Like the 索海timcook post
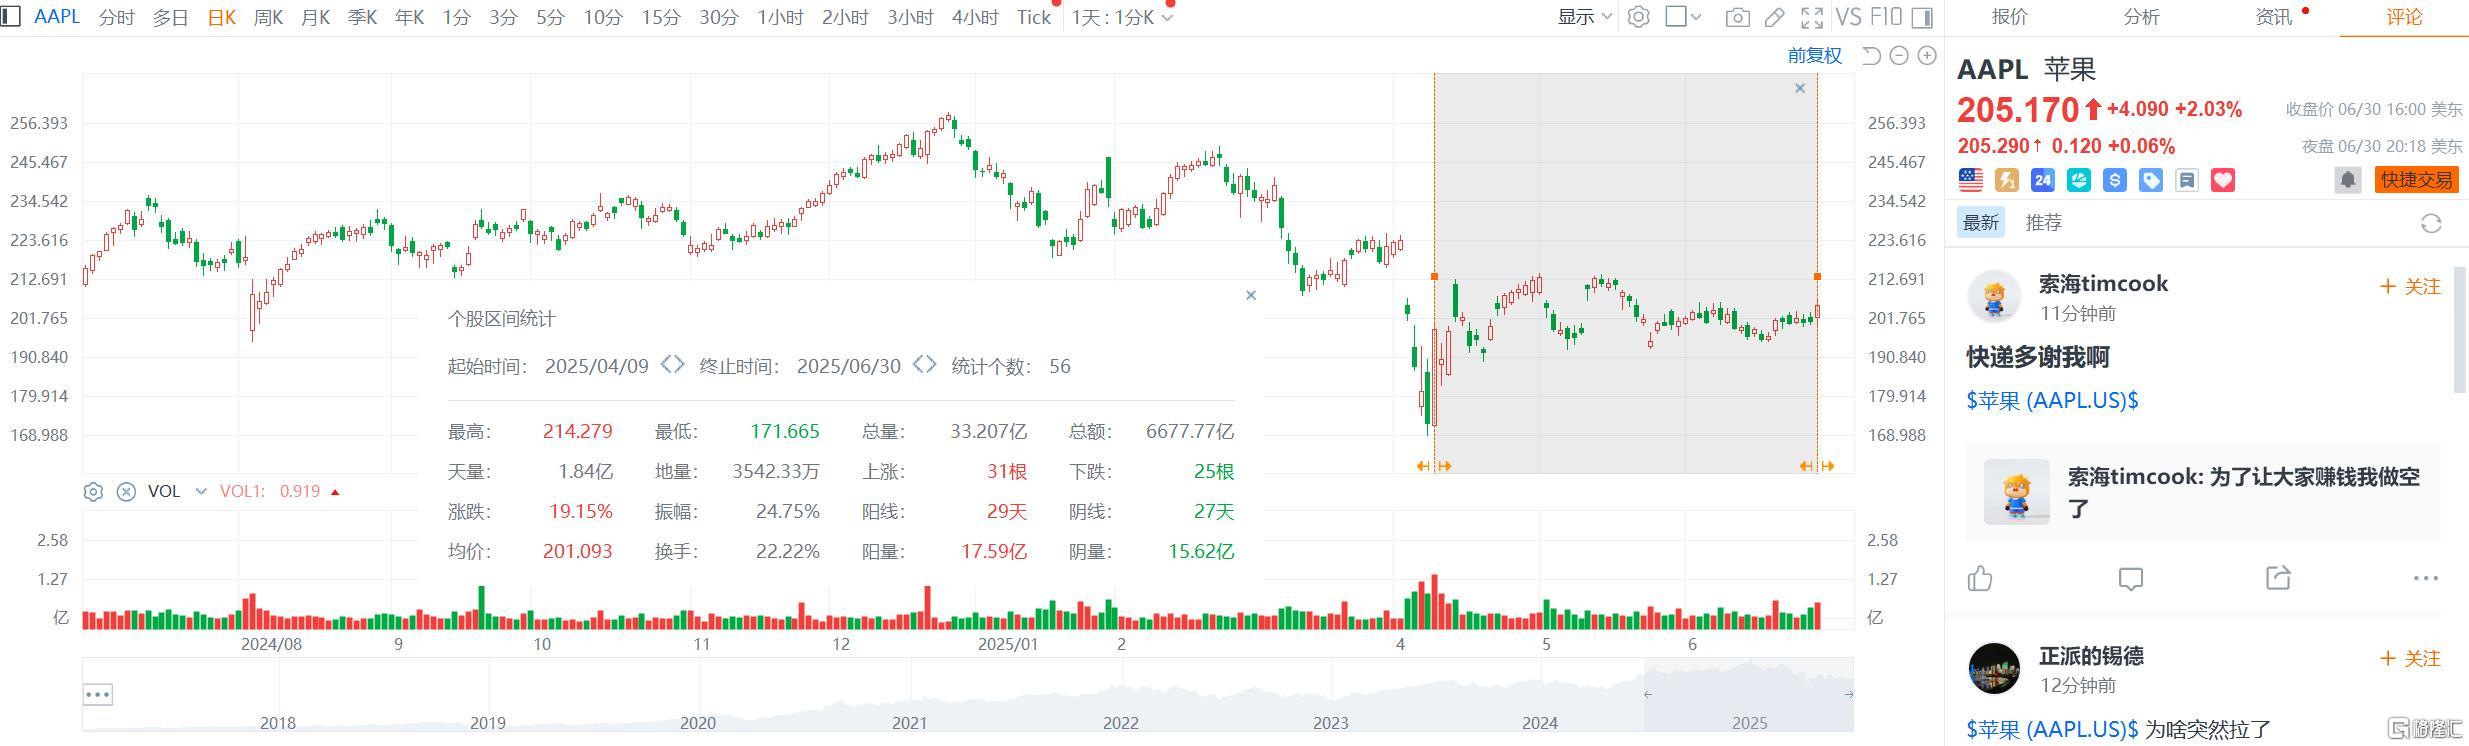Screen dimensions: 2469x746 1980,578
